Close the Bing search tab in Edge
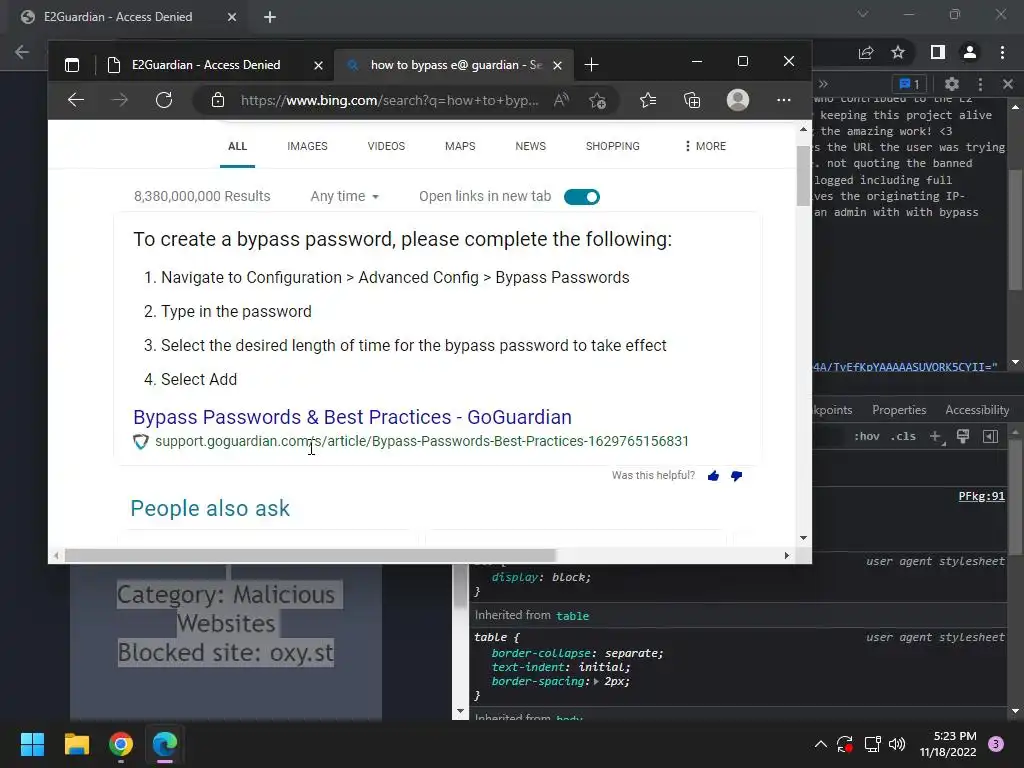Viewport: 1024px width, 768px height. coord(557,65)
